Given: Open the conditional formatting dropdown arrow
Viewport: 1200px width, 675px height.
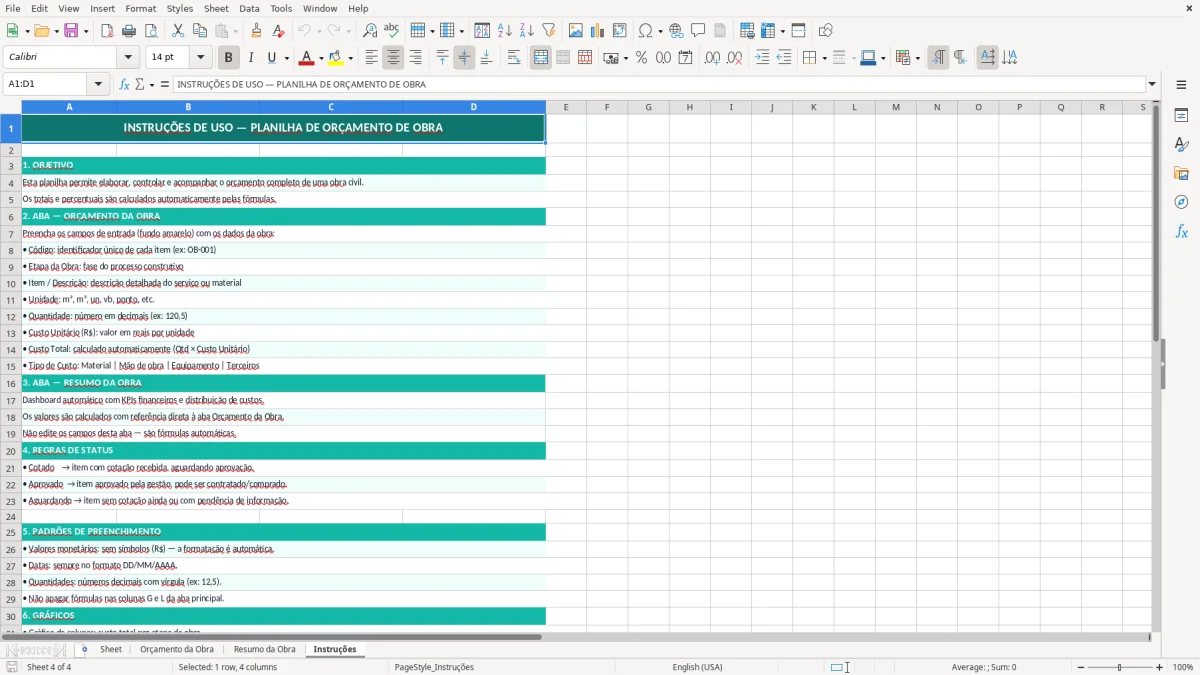Looking at the screenshot, I should [916, 58].
